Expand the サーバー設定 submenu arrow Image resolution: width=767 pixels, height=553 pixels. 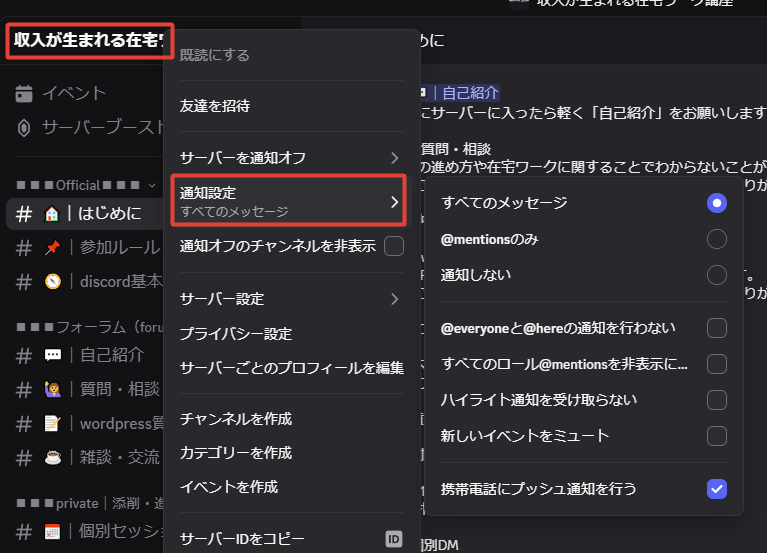point(394,299)
